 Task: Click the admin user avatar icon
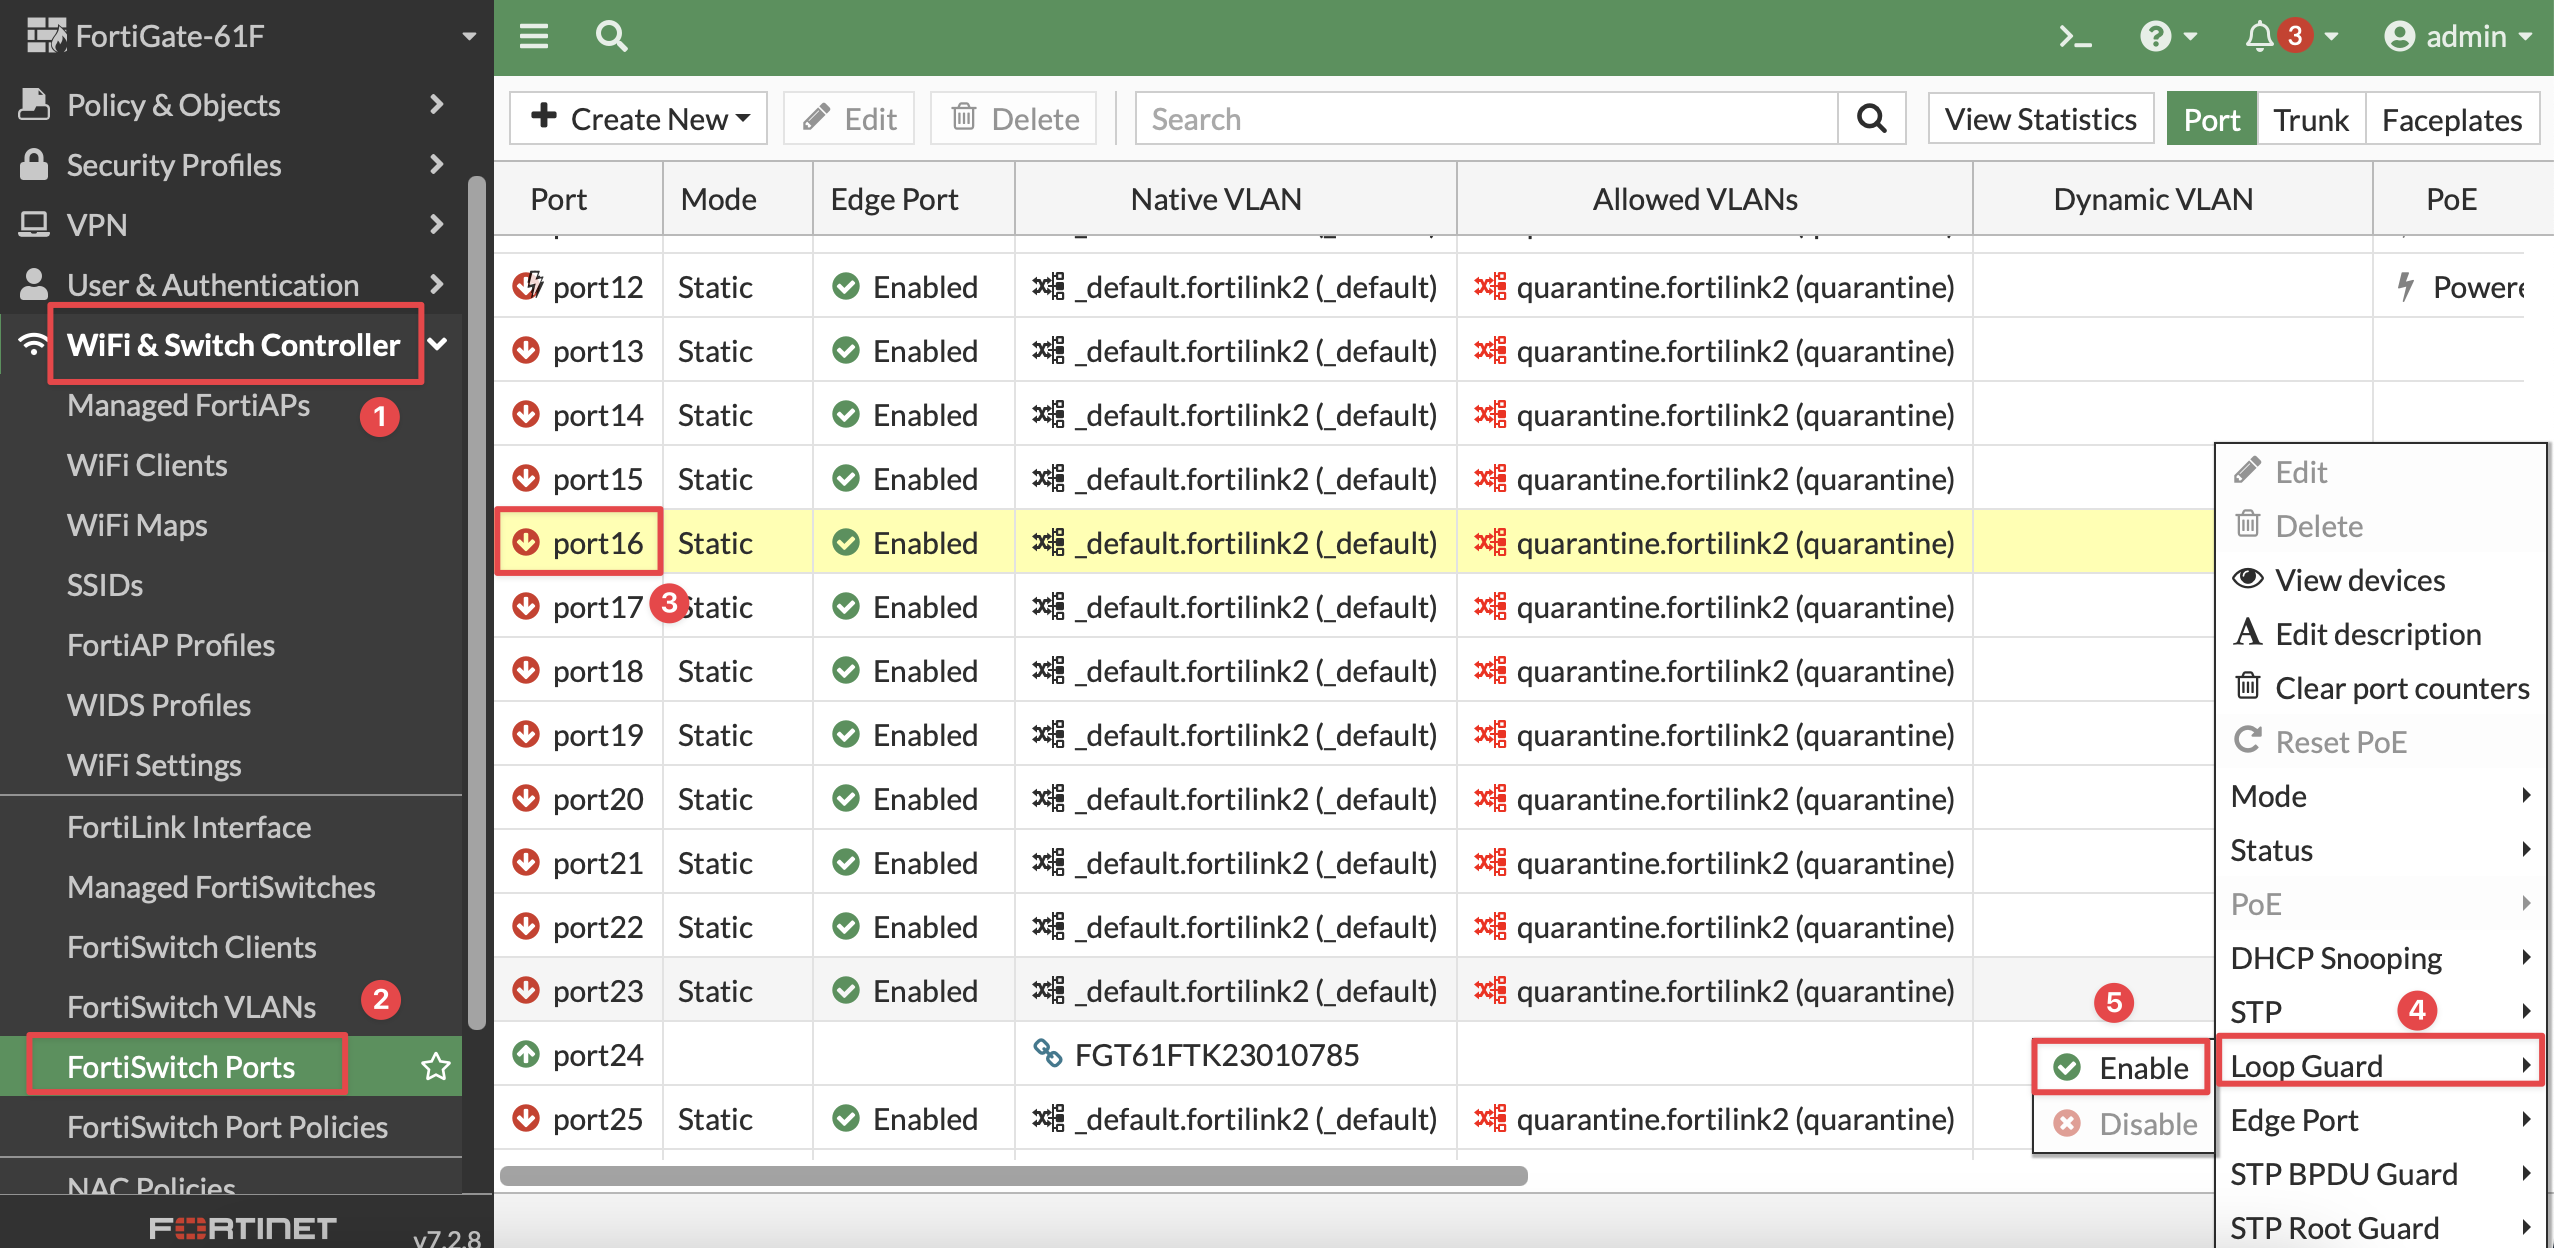pos(2400,37)
